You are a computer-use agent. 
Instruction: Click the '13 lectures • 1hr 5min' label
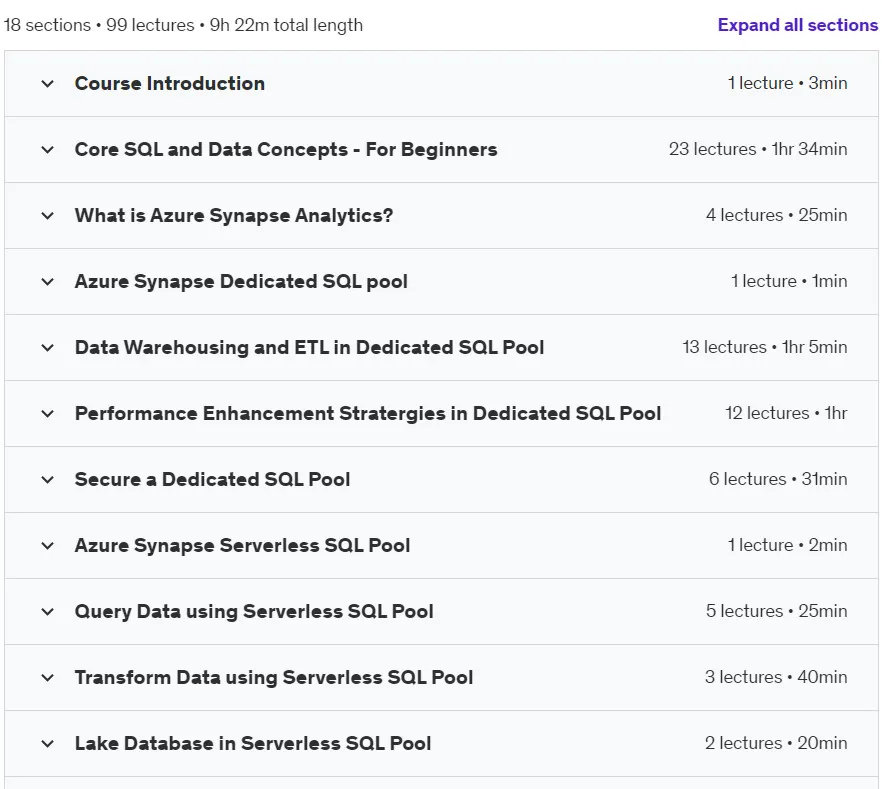[764, 347]
